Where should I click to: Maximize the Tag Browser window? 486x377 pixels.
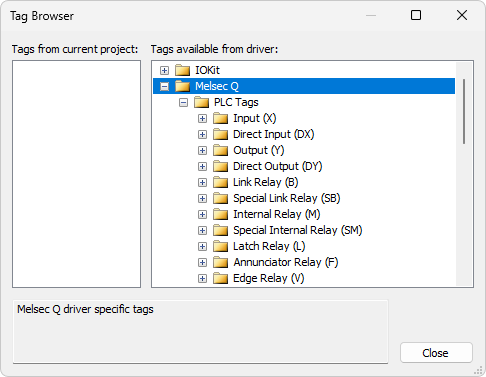(x=416, y=15)
